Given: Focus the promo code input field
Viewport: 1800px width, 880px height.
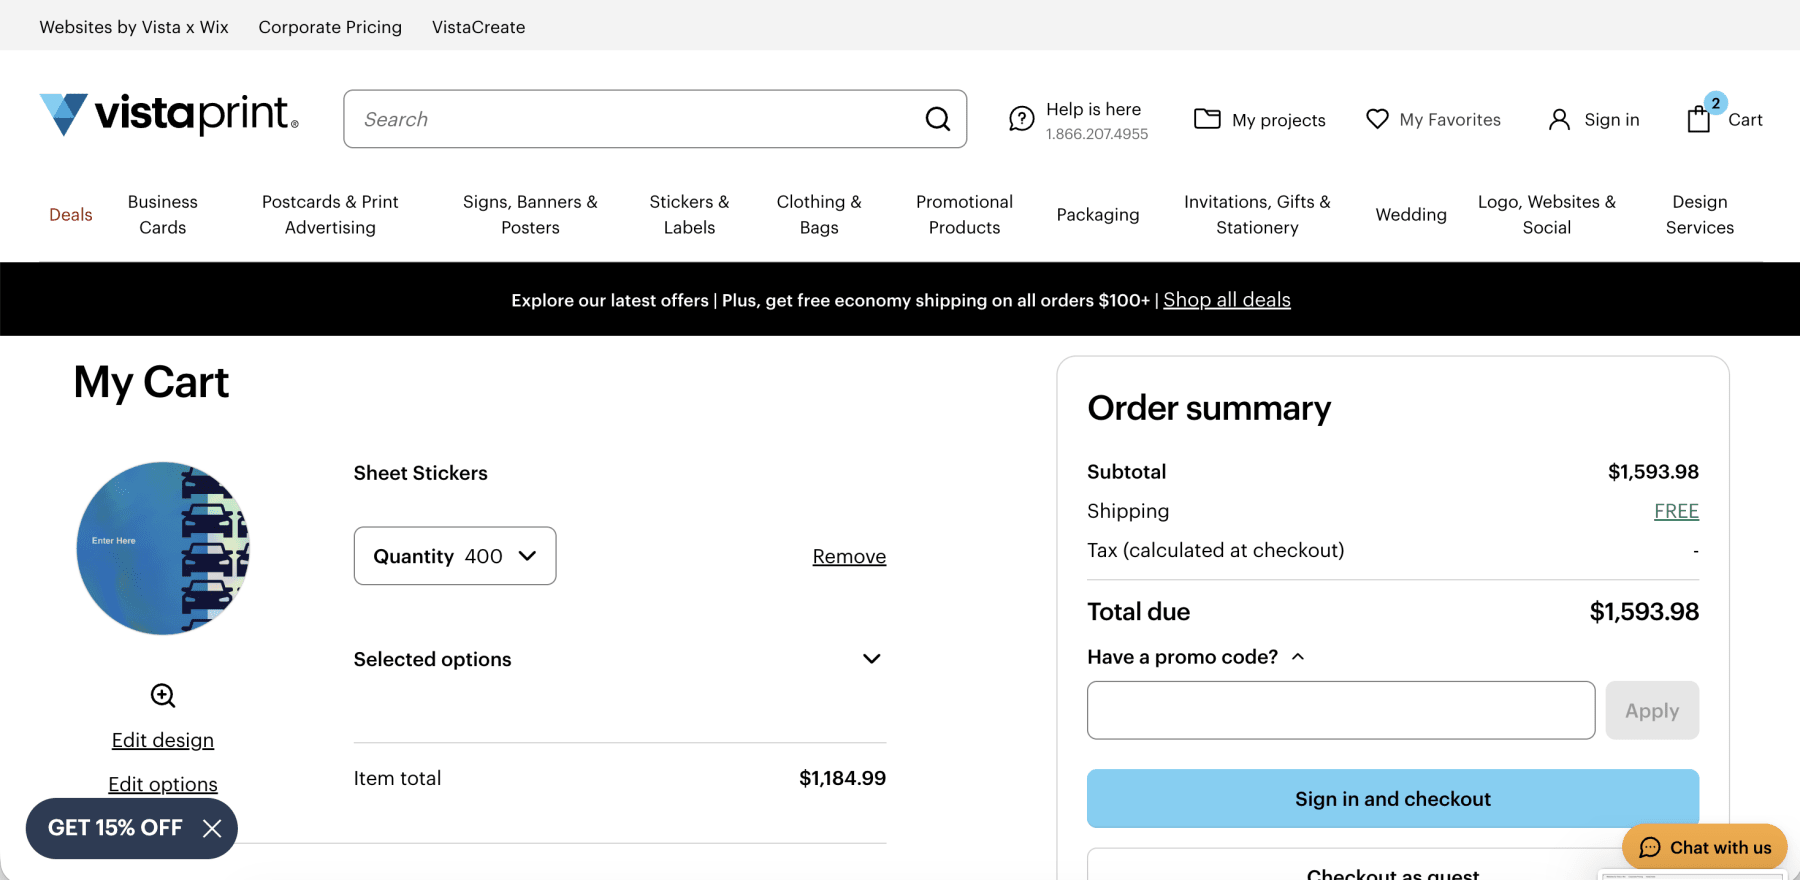Looking at the screenshot, I should pos(1341,711).
